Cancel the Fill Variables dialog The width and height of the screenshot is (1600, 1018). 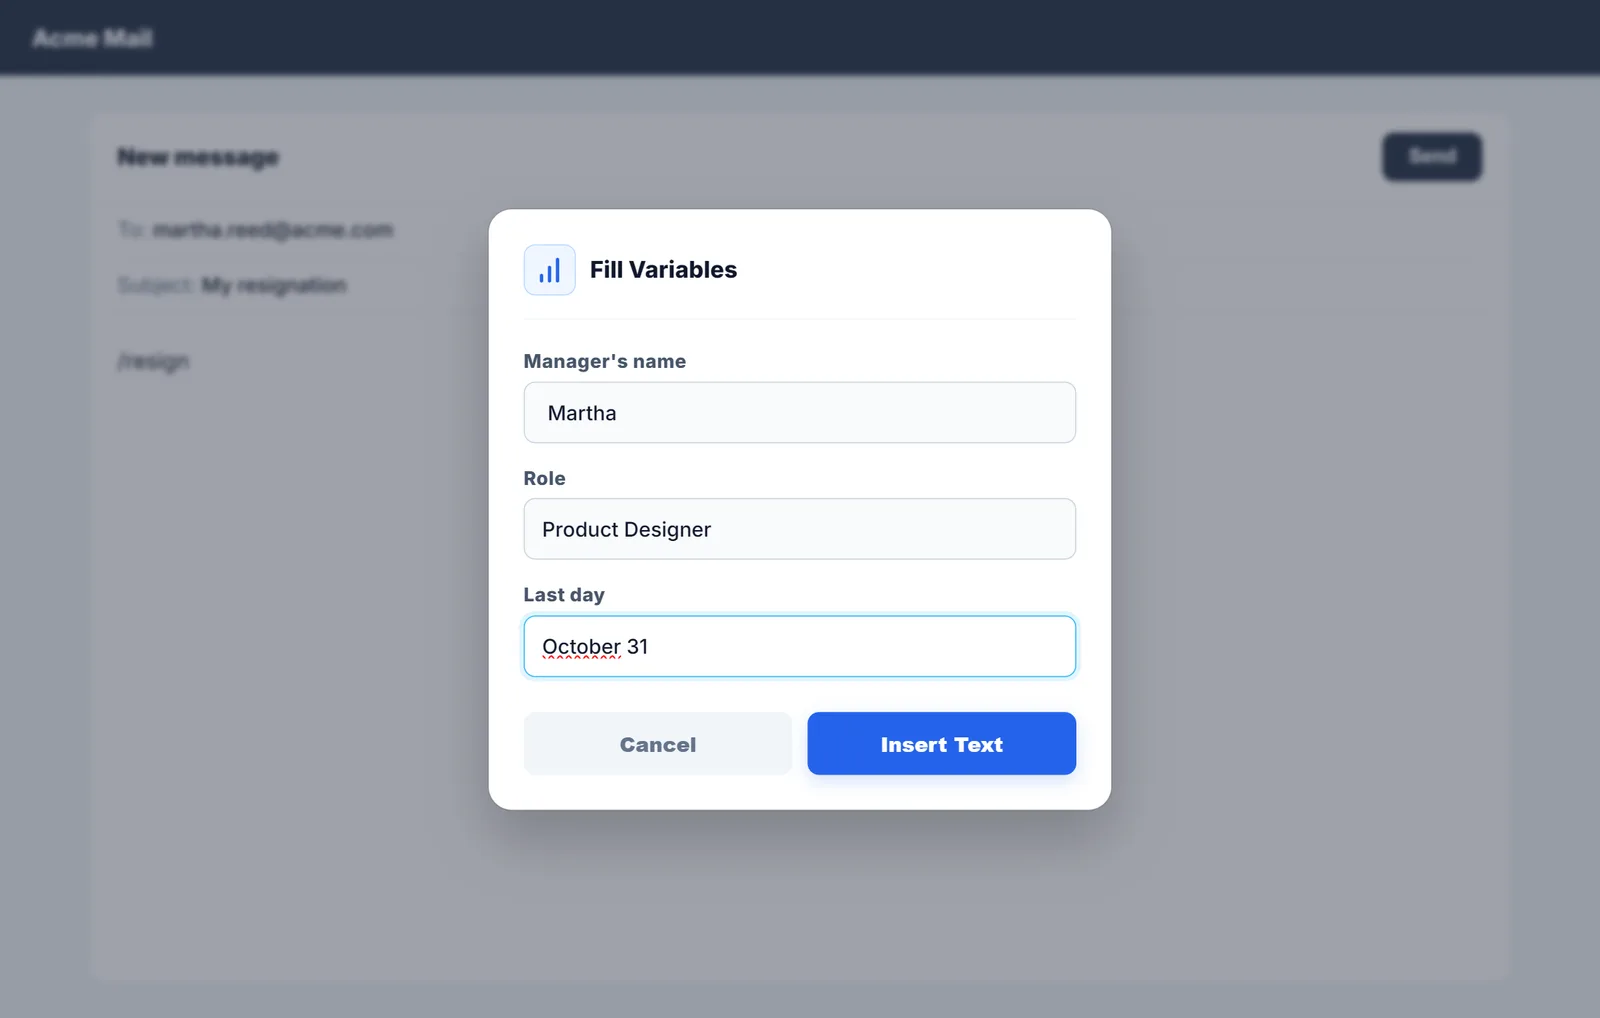[657, 743]
